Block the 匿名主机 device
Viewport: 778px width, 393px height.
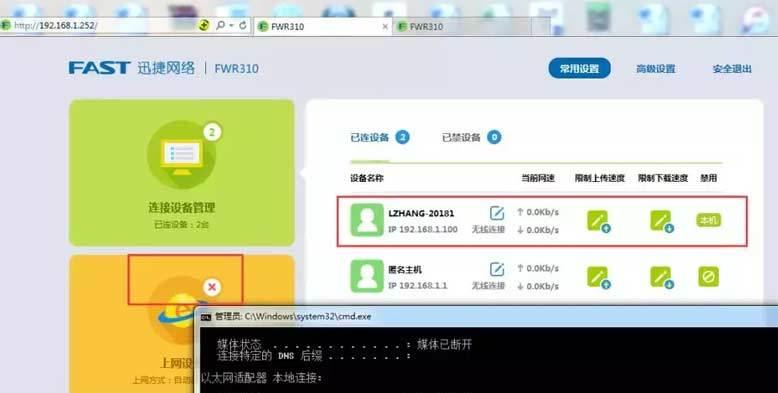(x=708, y=276)
